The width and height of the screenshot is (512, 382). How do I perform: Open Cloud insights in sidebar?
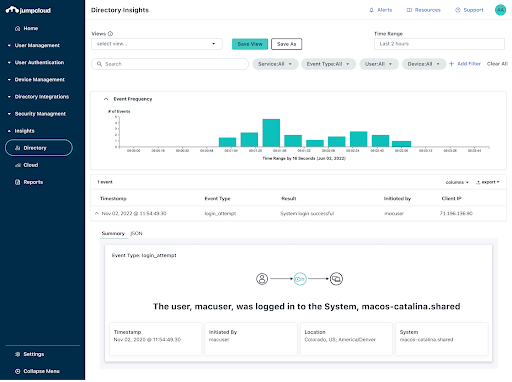pyautogui.click(x=27, y=165)
